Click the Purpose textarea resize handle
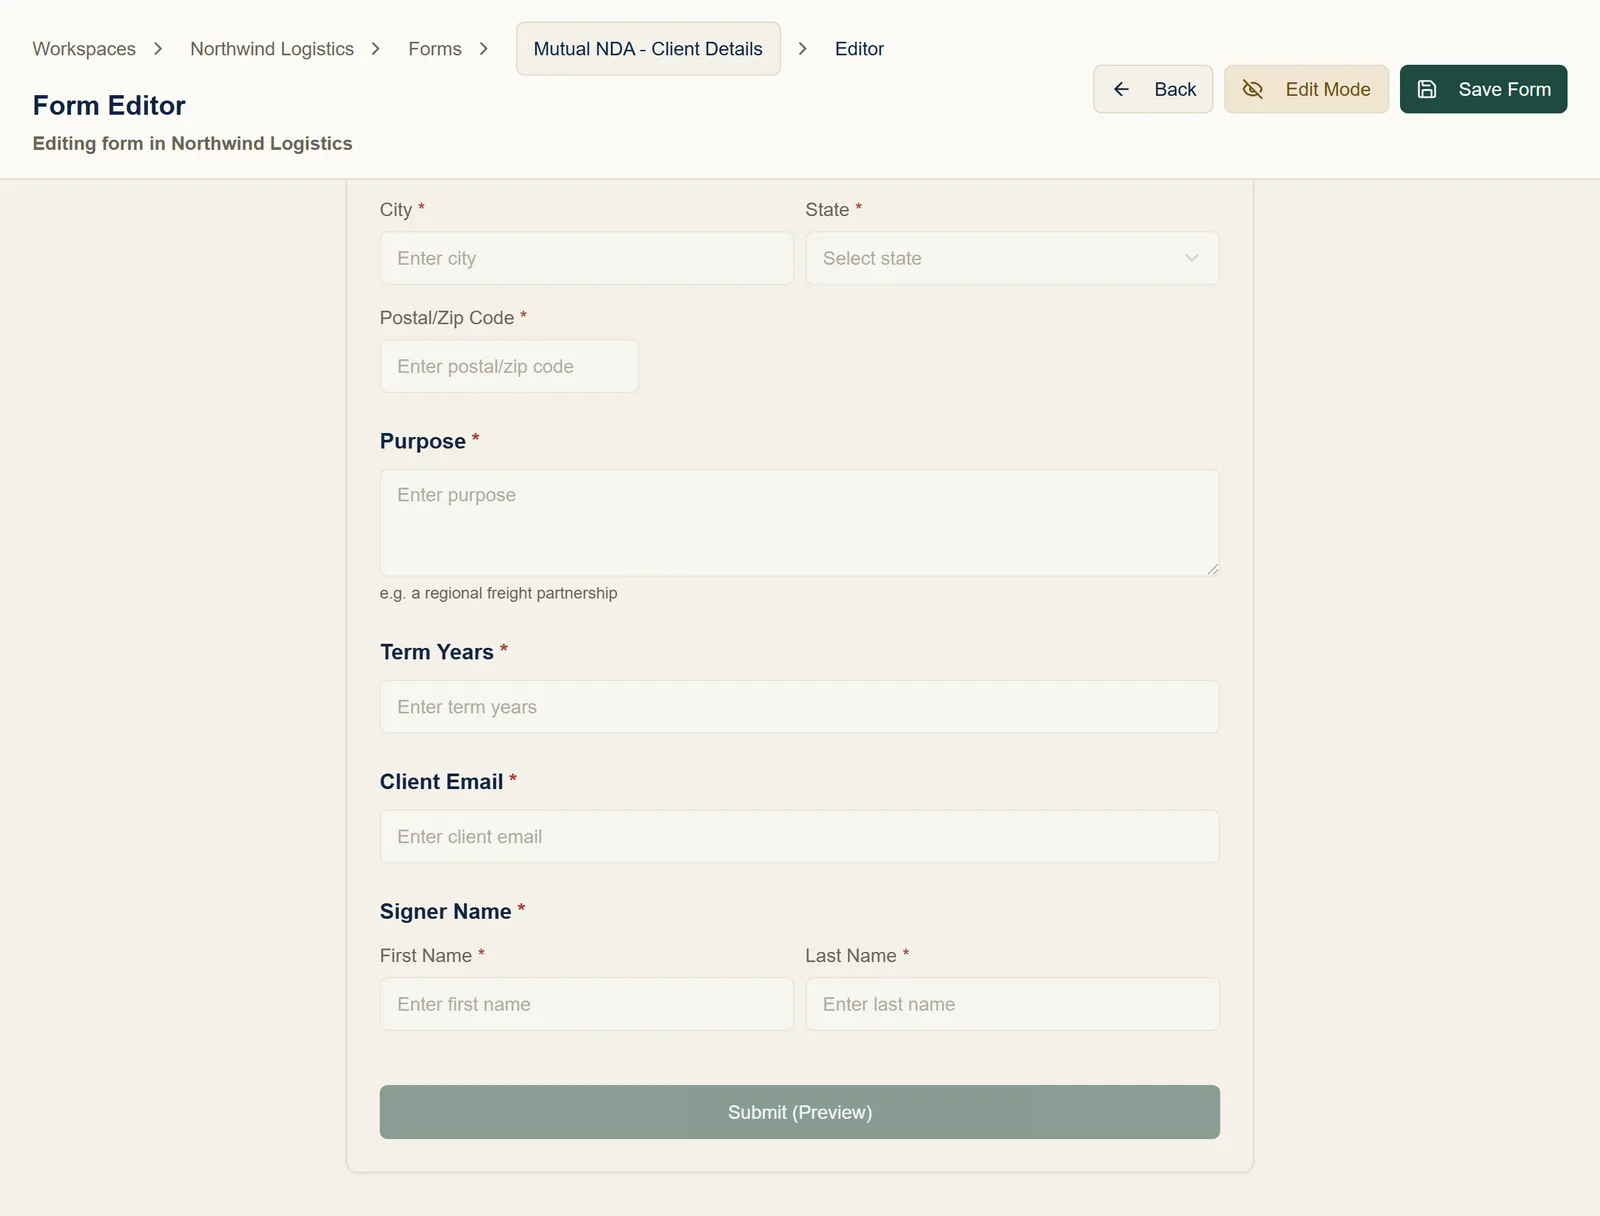1600x1216 pixels. pyautogui.click(x=1212, y=569)
